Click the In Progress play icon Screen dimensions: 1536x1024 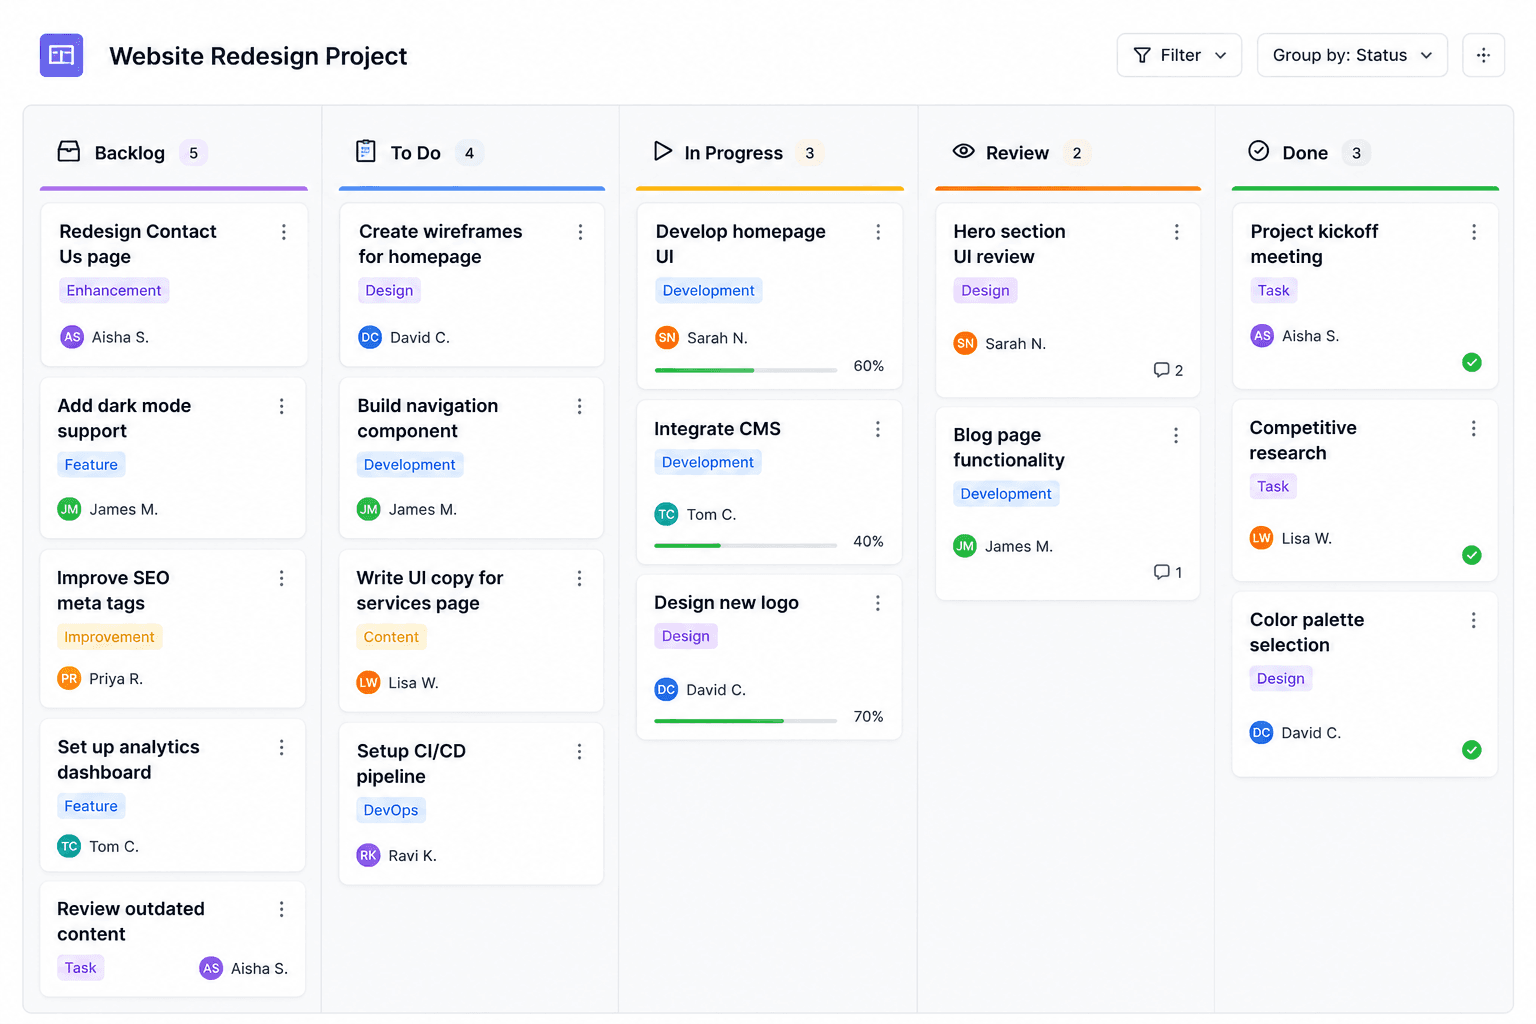coord(663,152)
